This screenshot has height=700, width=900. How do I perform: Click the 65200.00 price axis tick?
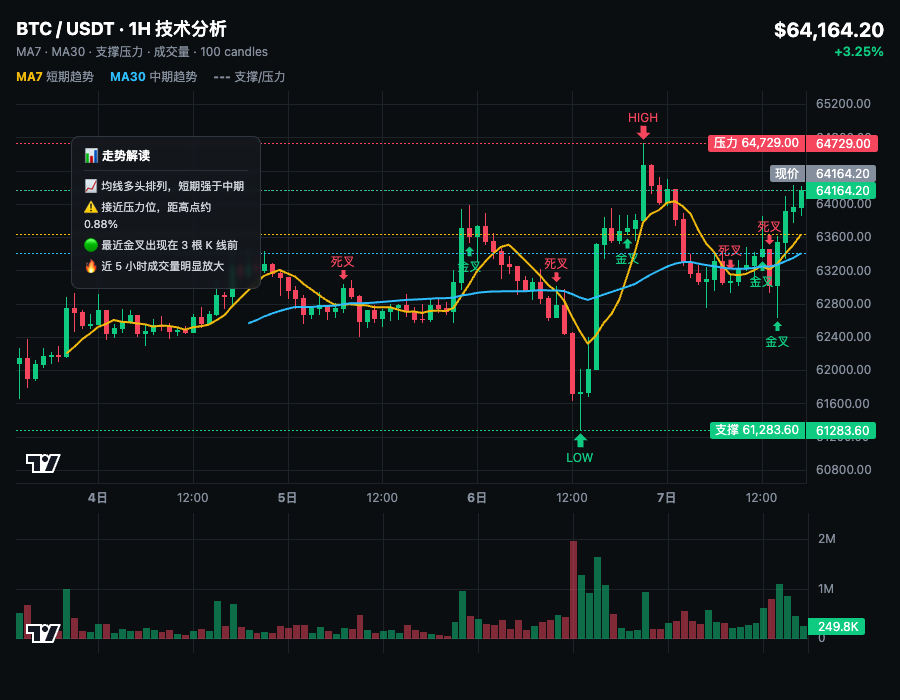(843, 104)
